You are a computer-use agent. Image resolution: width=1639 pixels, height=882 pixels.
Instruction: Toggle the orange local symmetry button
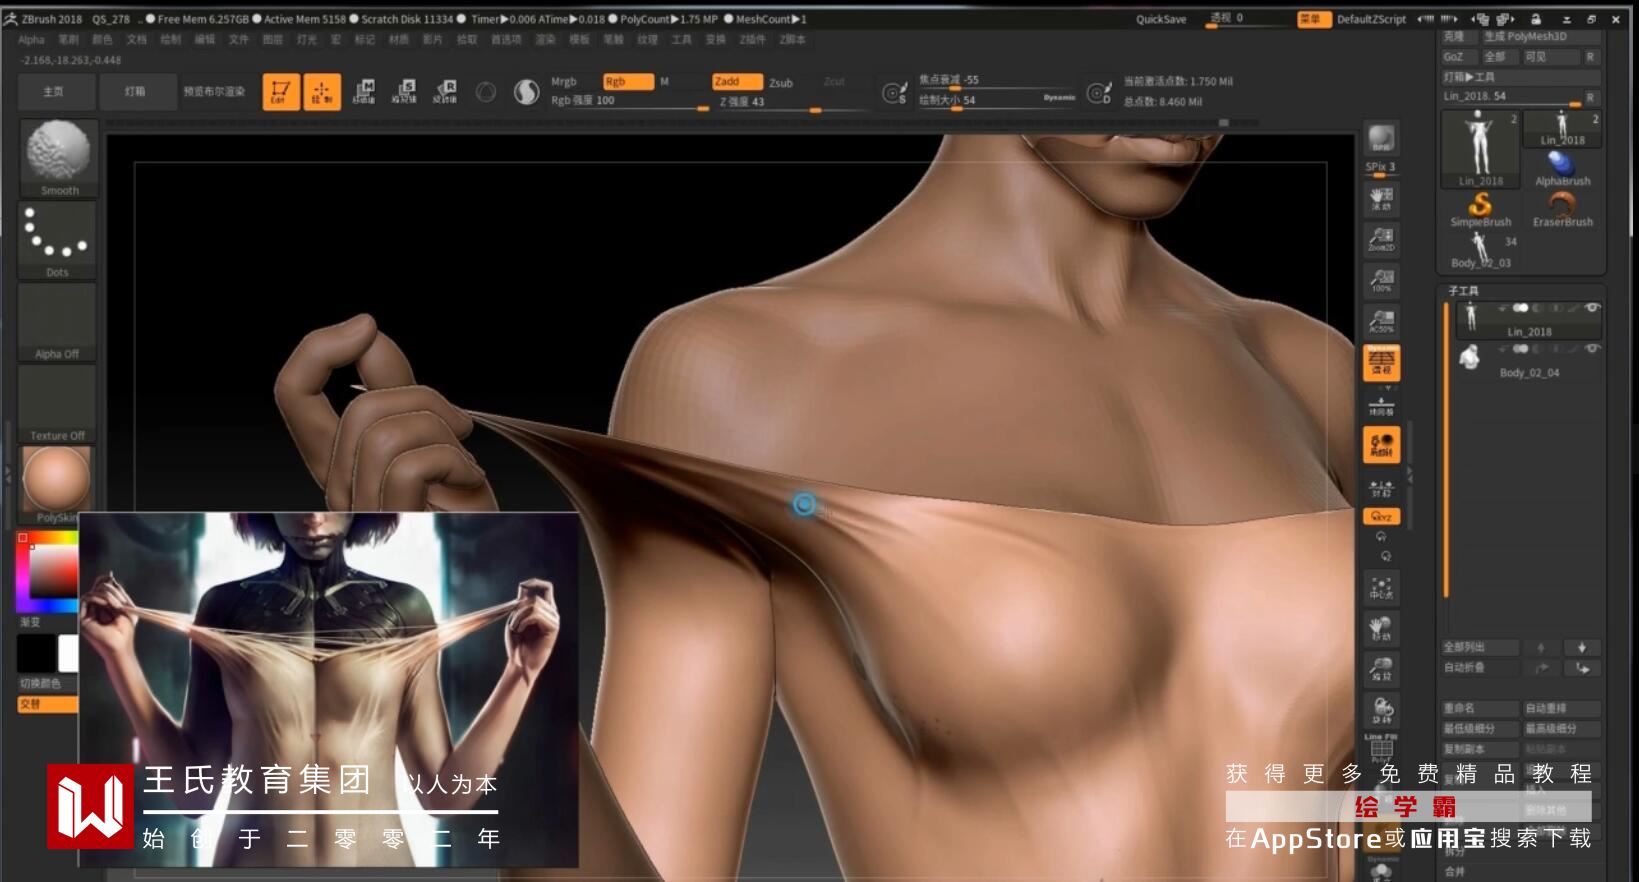coord(1381,445)
